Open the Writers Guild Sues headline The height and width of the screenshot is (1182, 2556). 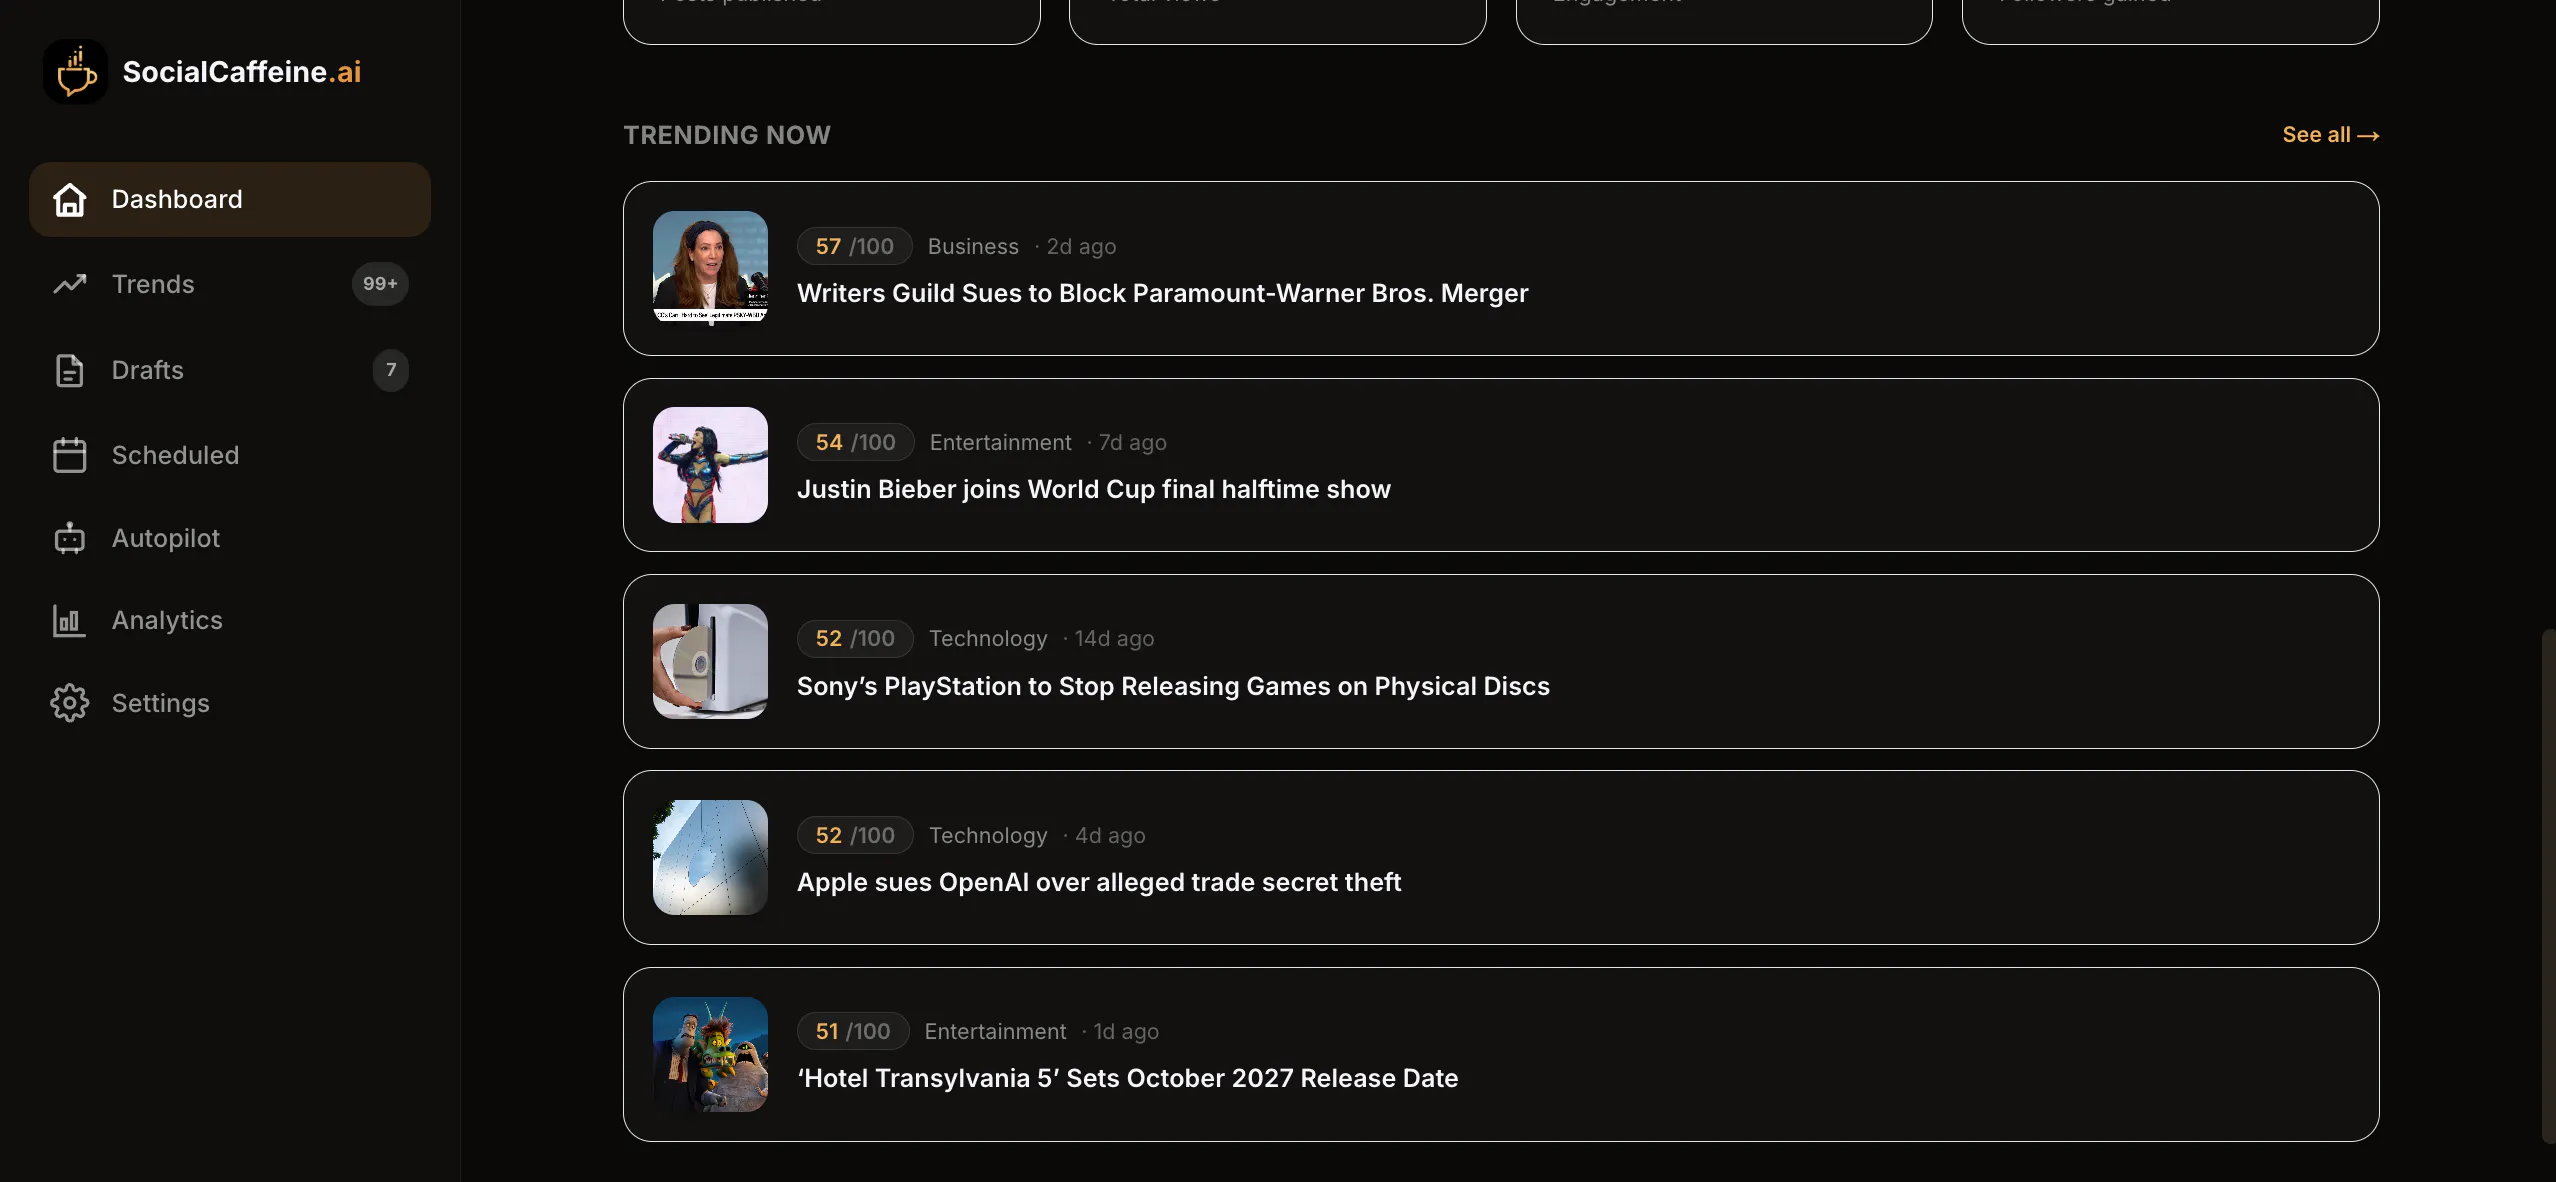coord(1162,293)
